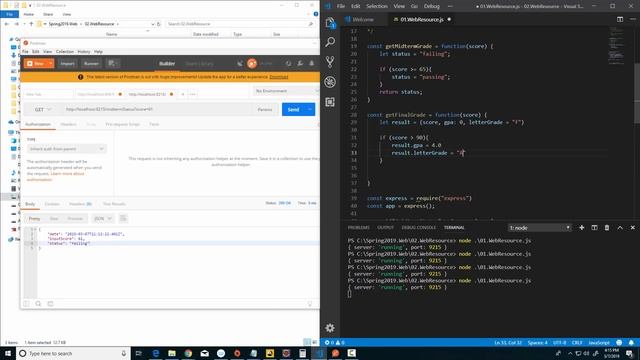
Task: Select the Raw response view
Action: tap(54, 218)
